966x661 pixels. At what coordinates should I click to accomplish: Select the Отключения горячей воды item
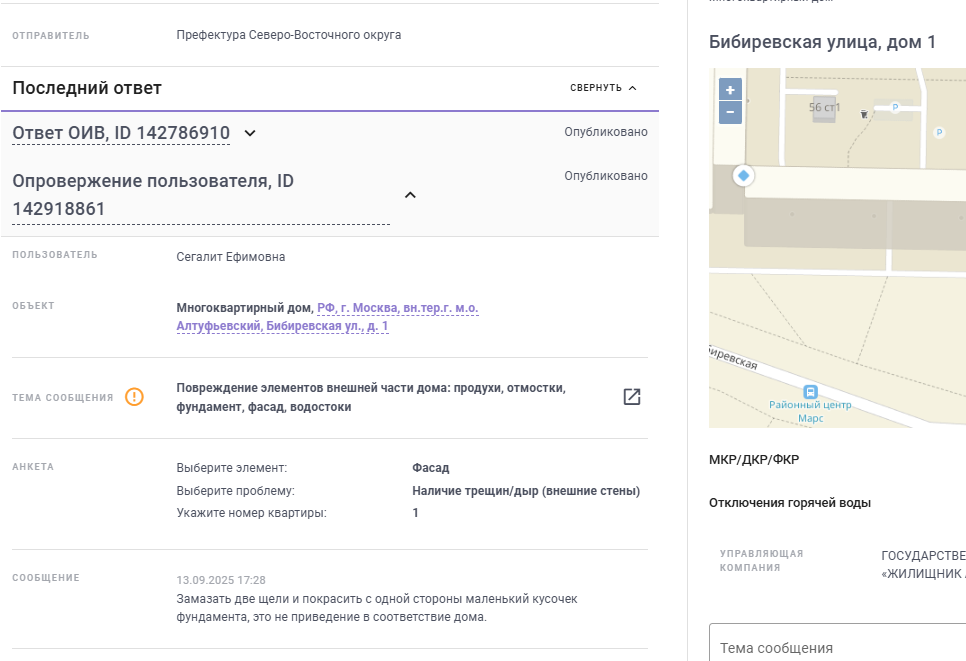(x=790, y=503)
